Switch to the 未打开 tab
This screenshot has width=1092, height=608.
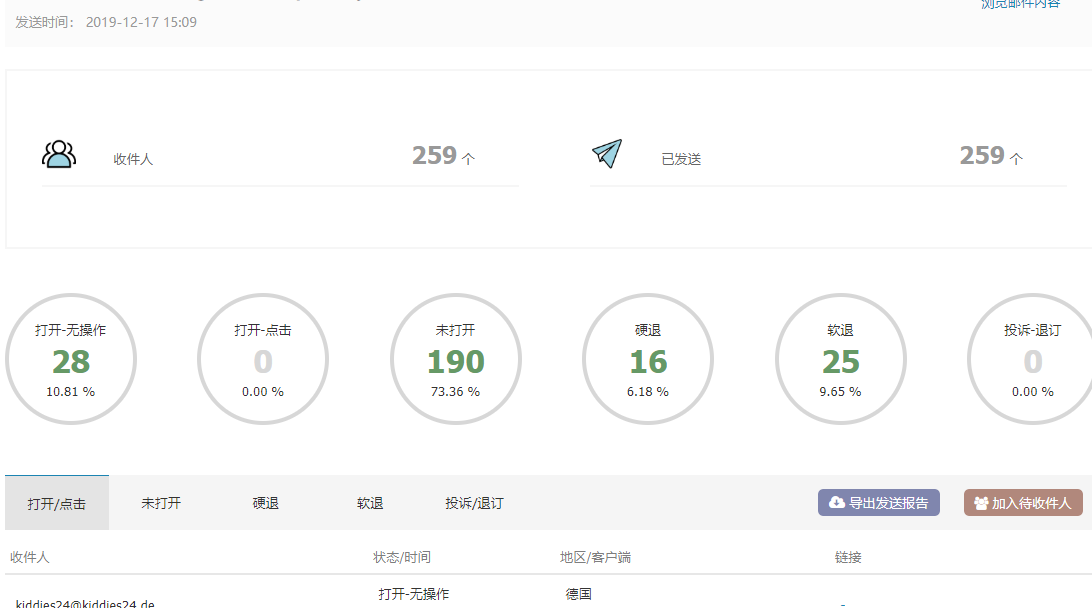161,503
